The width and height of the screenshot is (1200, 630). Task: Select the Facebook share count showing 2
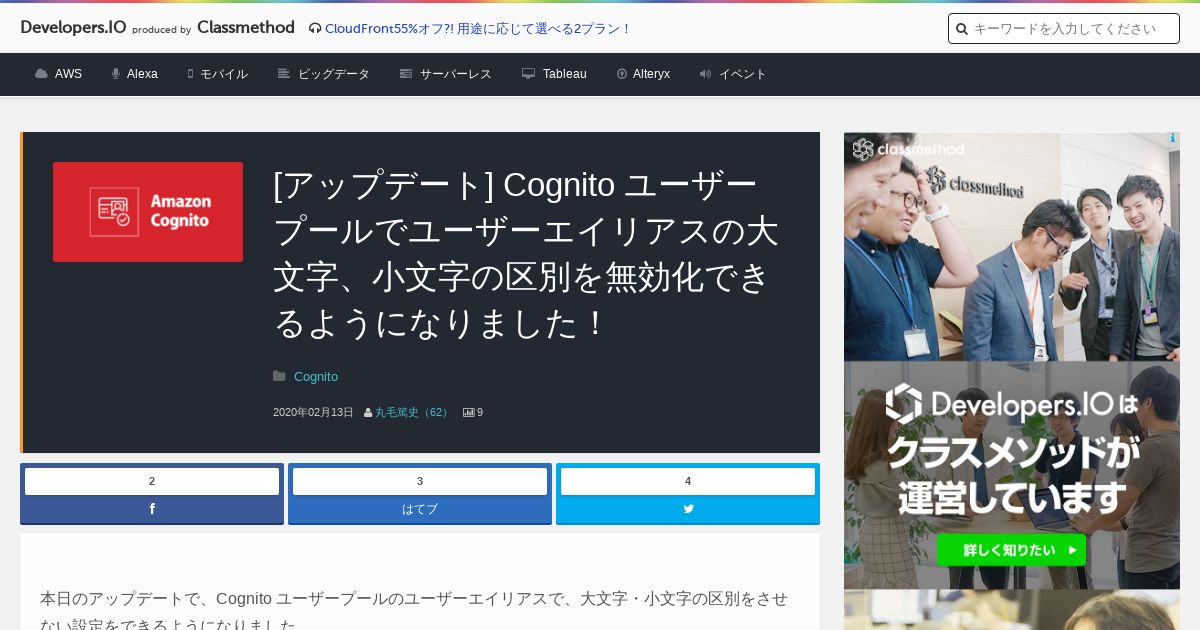click(x=152, y=481)
